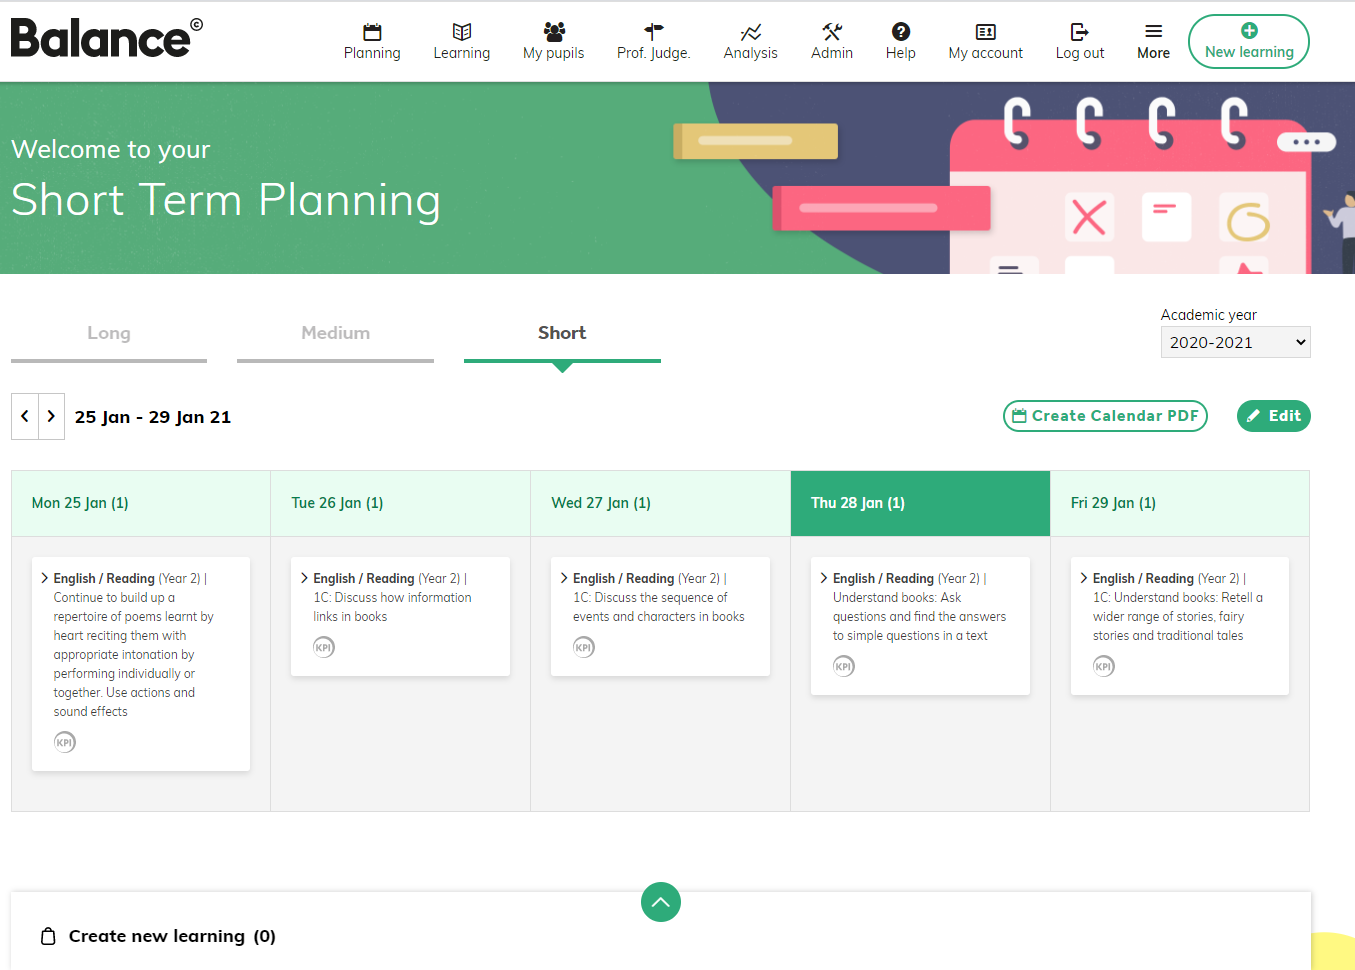
Task: Open My account icon
Action: pos(986,32)
